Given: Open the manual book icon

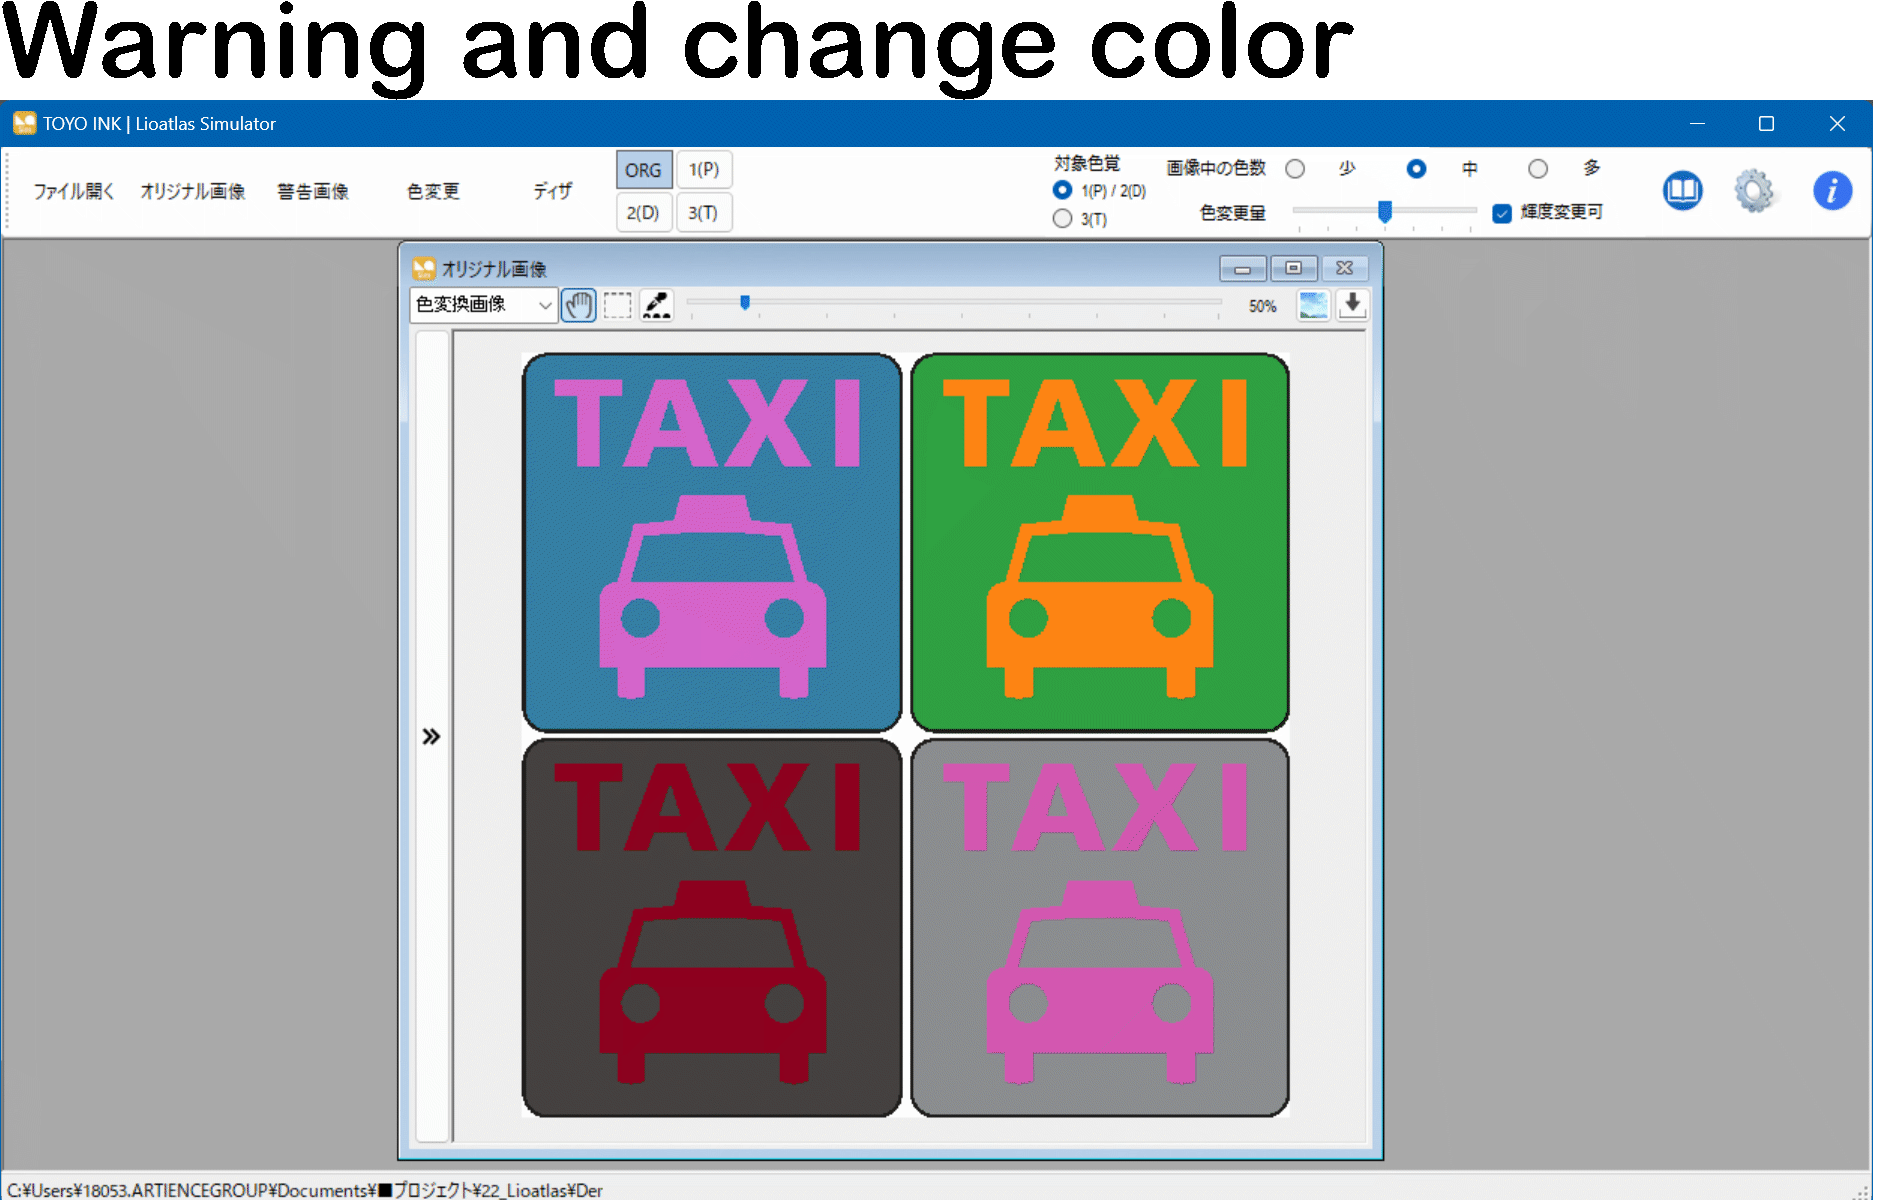Looking at the screenshot, I should (1682, 190).
